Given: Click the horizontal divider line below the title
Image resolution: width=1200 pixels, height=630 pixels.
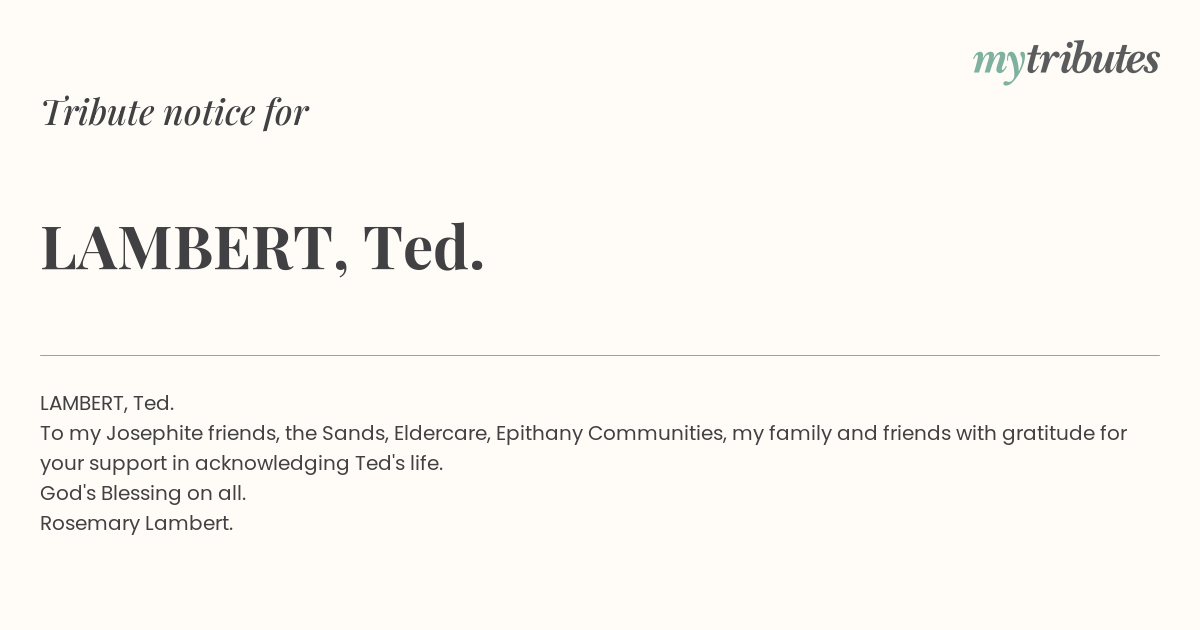Looking at the screenshot, I should 600,355.
